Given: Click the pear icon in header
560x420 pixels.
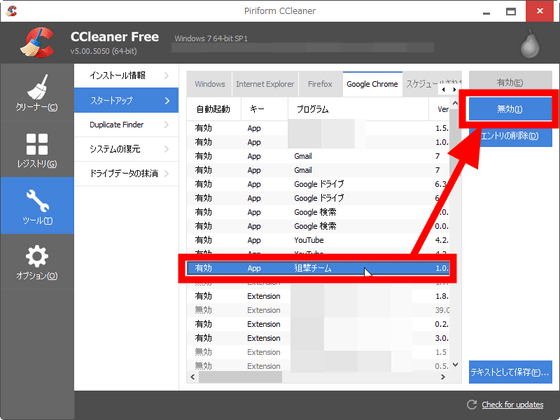Looking at the screenshot, I should tap(530, 44).
